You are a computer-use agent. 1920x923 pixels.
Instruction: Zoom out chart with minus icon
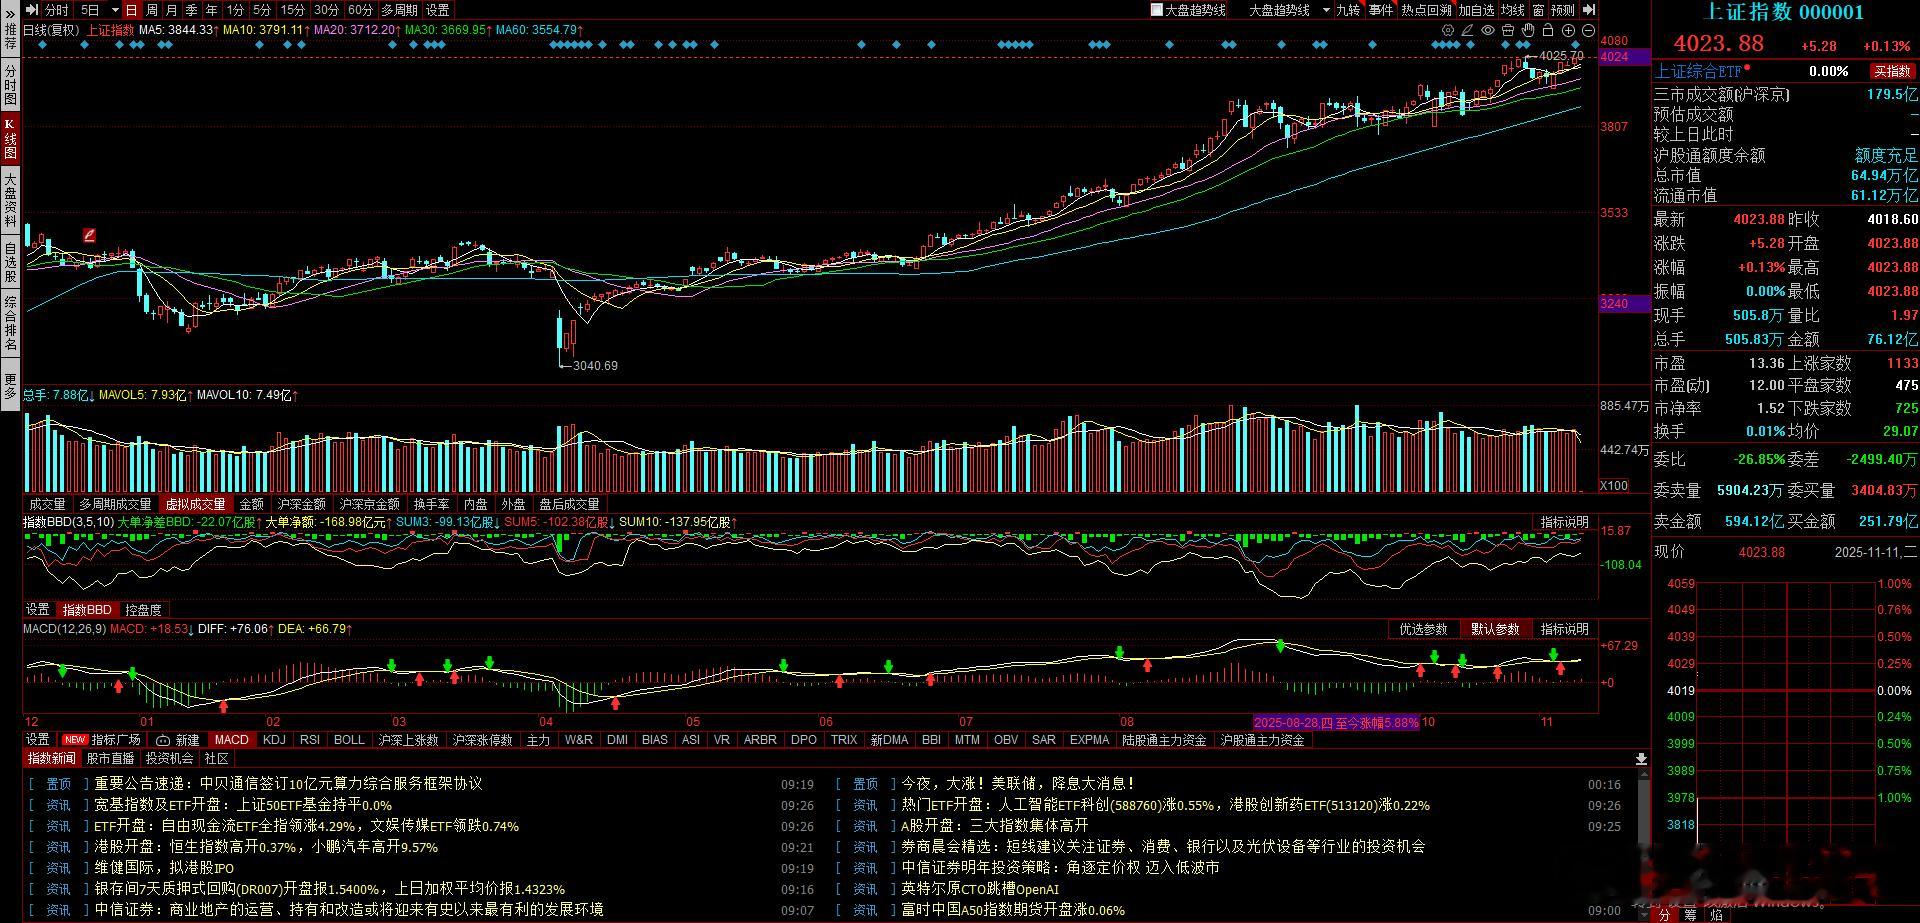tap(1588, 31)
